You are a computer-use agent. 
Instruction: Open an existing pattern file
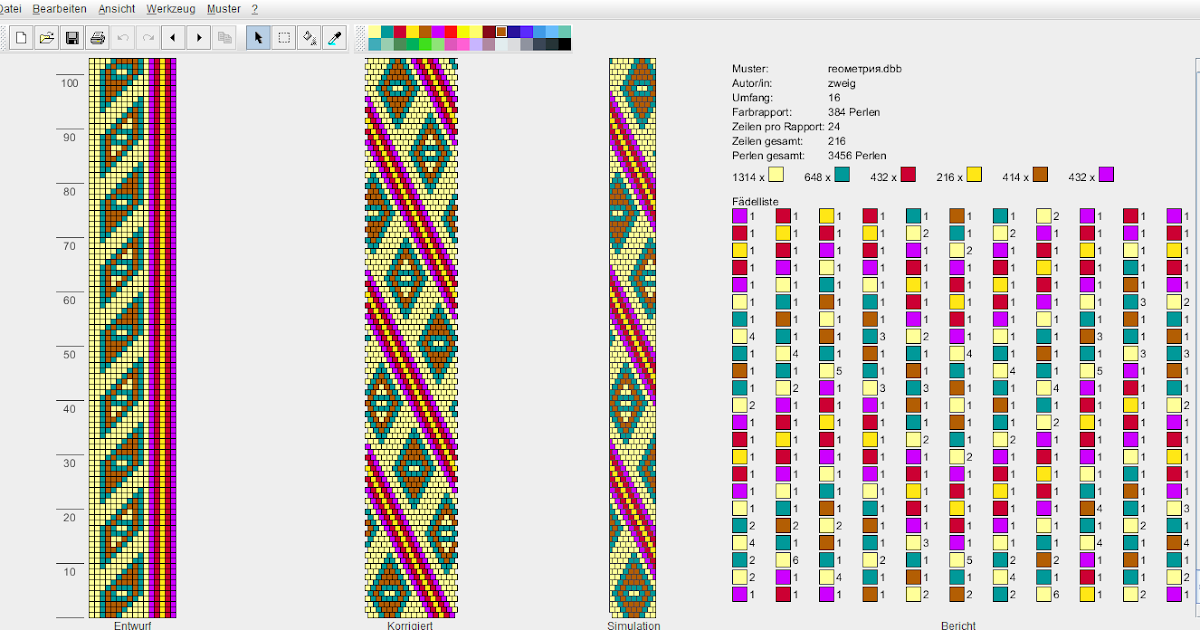46,38
